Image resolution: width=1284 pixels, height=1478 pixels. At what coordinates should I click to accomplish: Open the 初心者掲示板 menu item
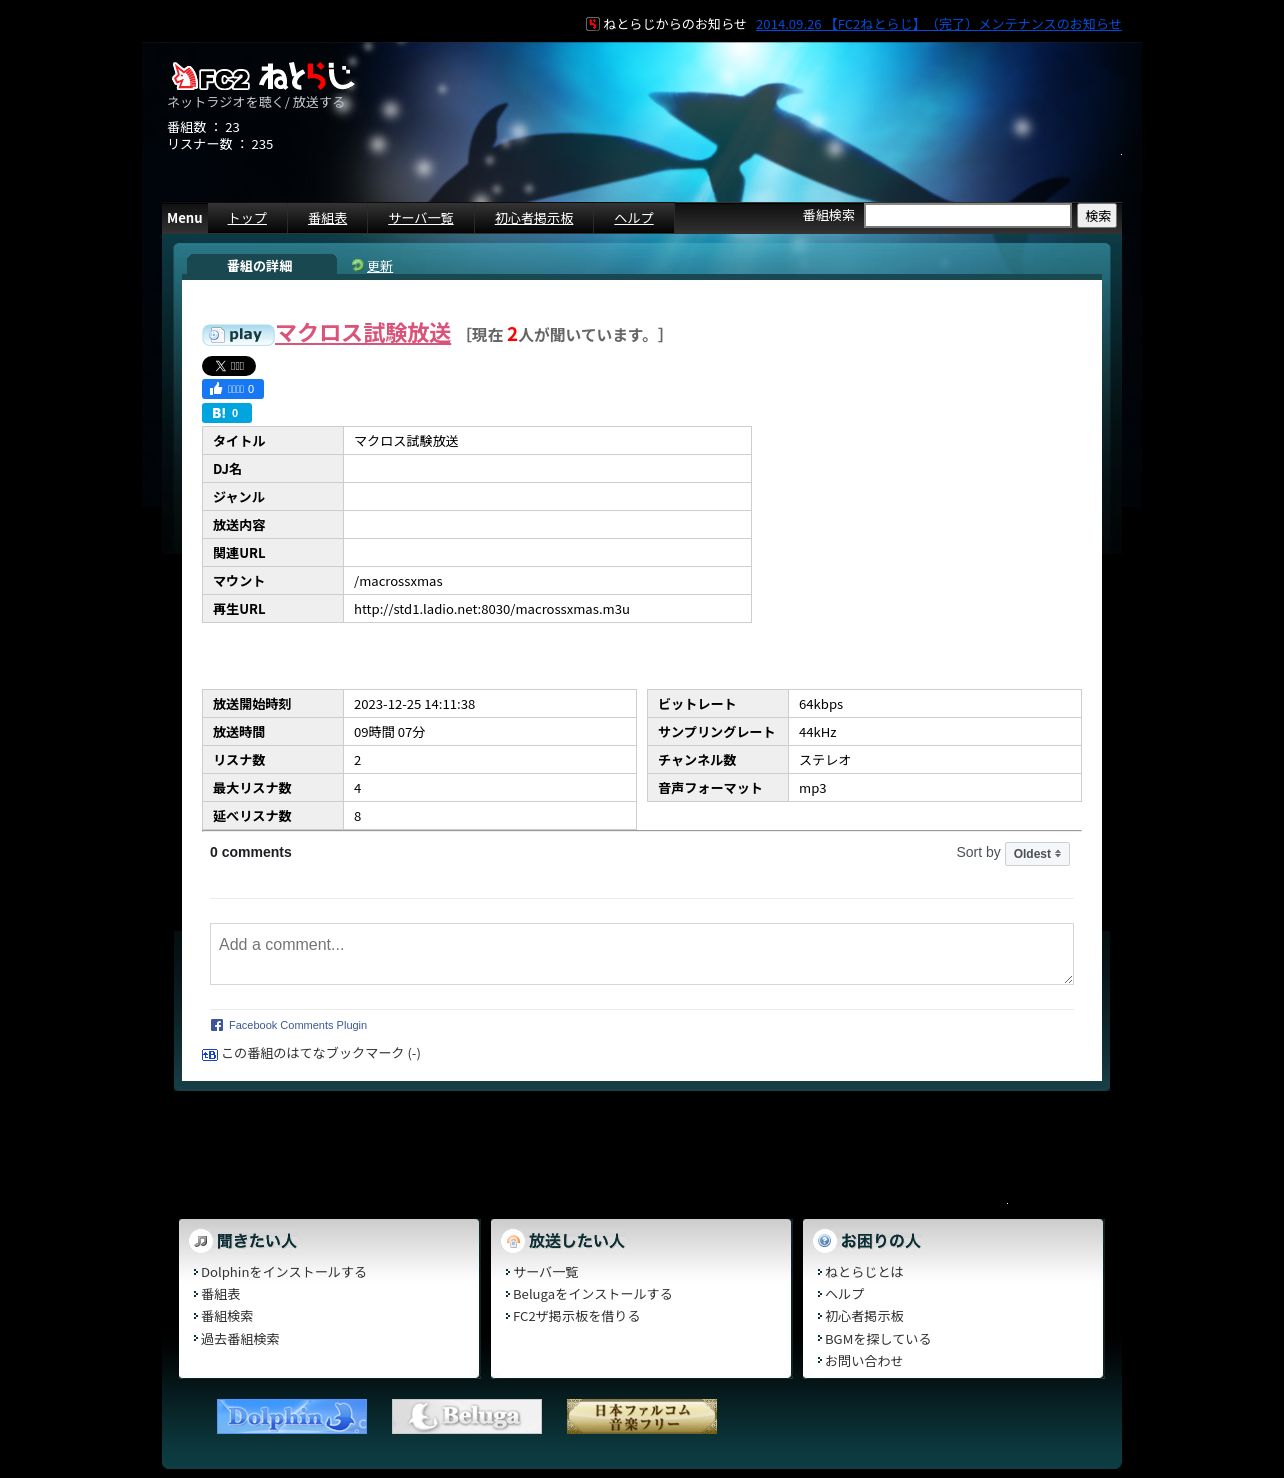[534, 218]
